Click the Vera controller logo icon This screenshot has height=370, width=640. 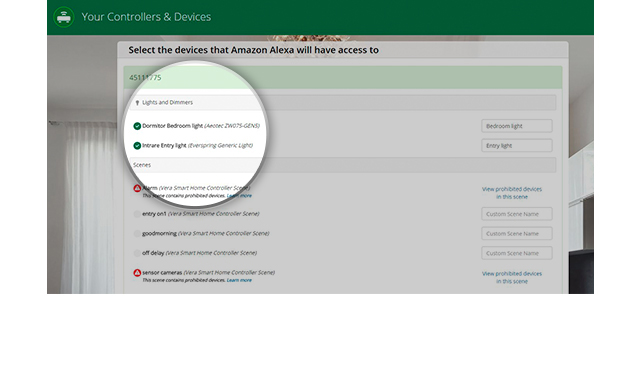pos(64,17)
